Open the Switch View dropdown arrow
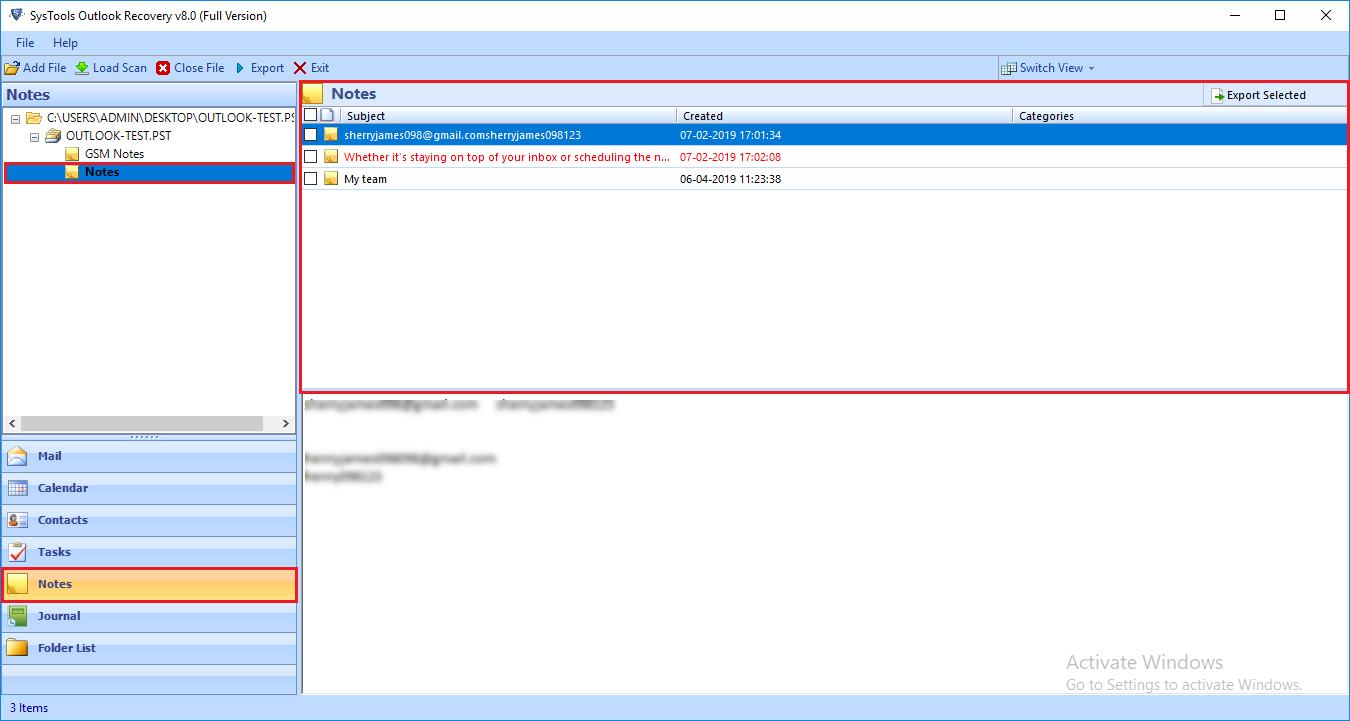 (1091, 69)
